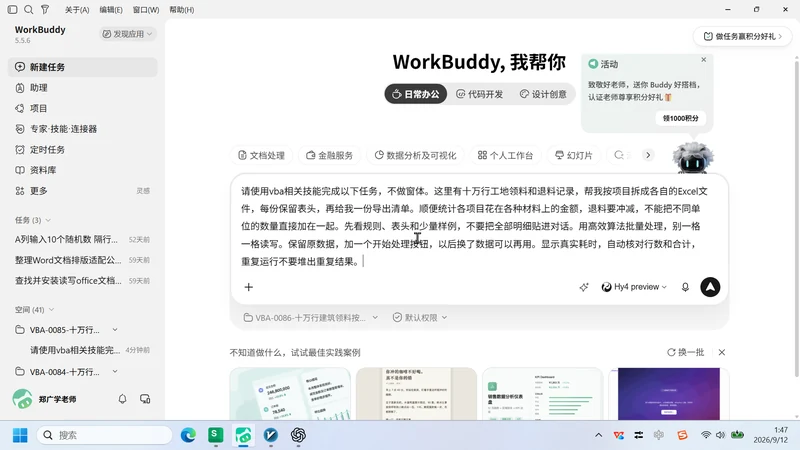Add attachment with the plus icon
The height and width of the screenshot is (450, 800).
(x=248, y=287)
